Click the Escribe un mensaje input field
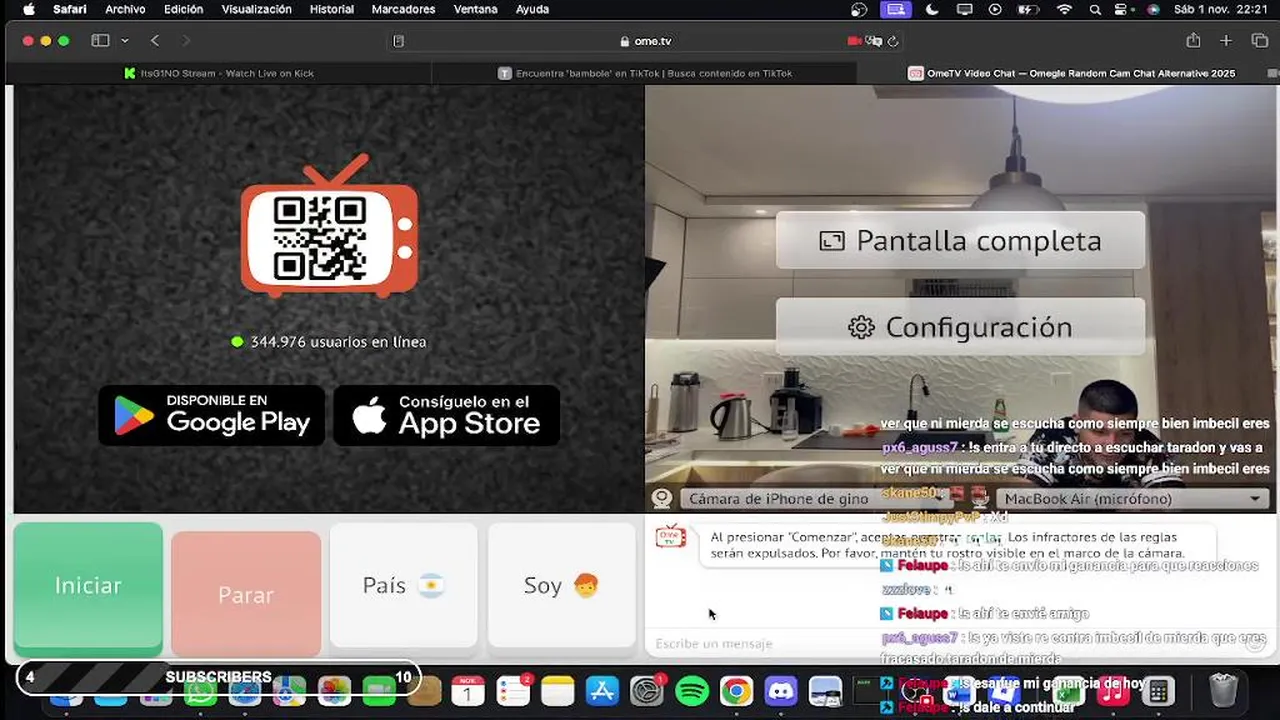 tap(940, 643)
